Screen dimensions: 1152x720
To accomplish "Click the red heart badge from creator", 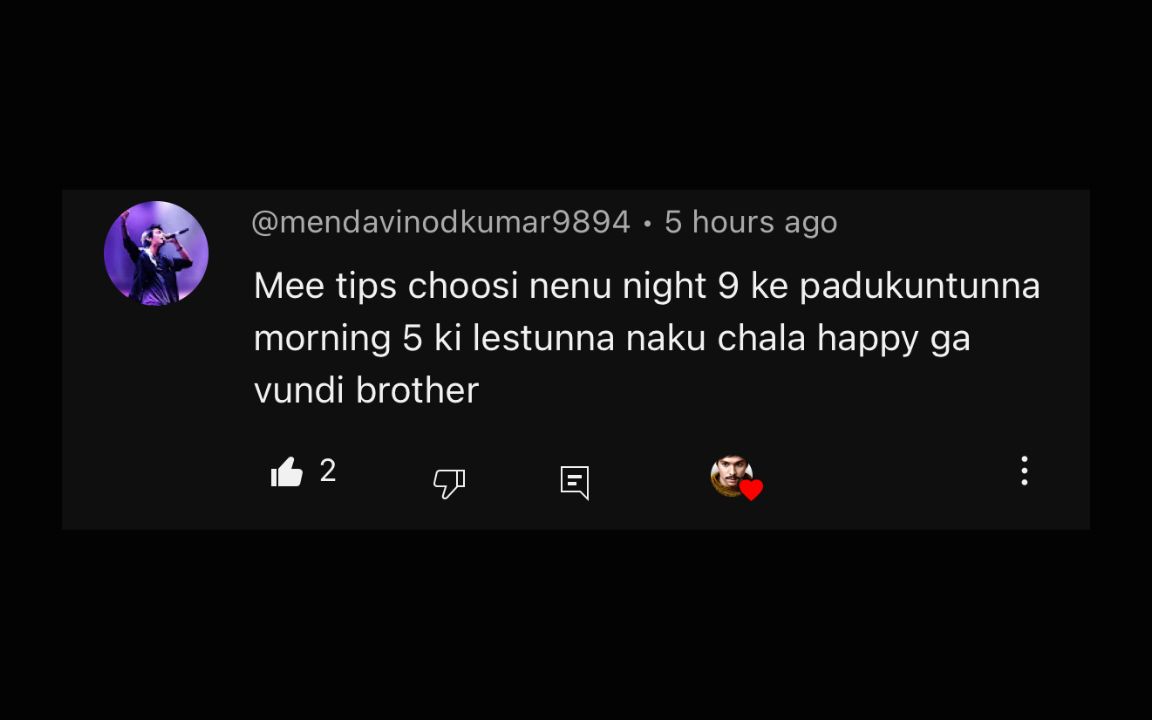I will click(751, 489).
